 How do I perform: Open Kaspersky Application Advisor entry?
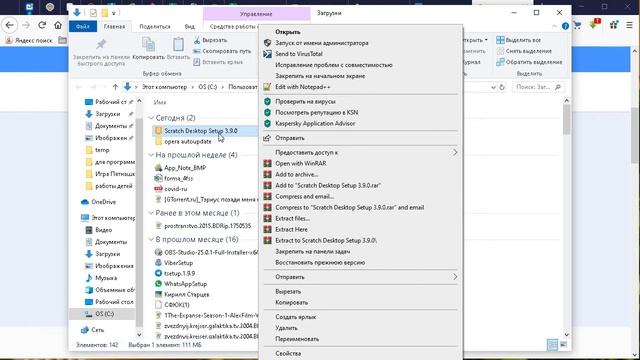tap(315, 124)
